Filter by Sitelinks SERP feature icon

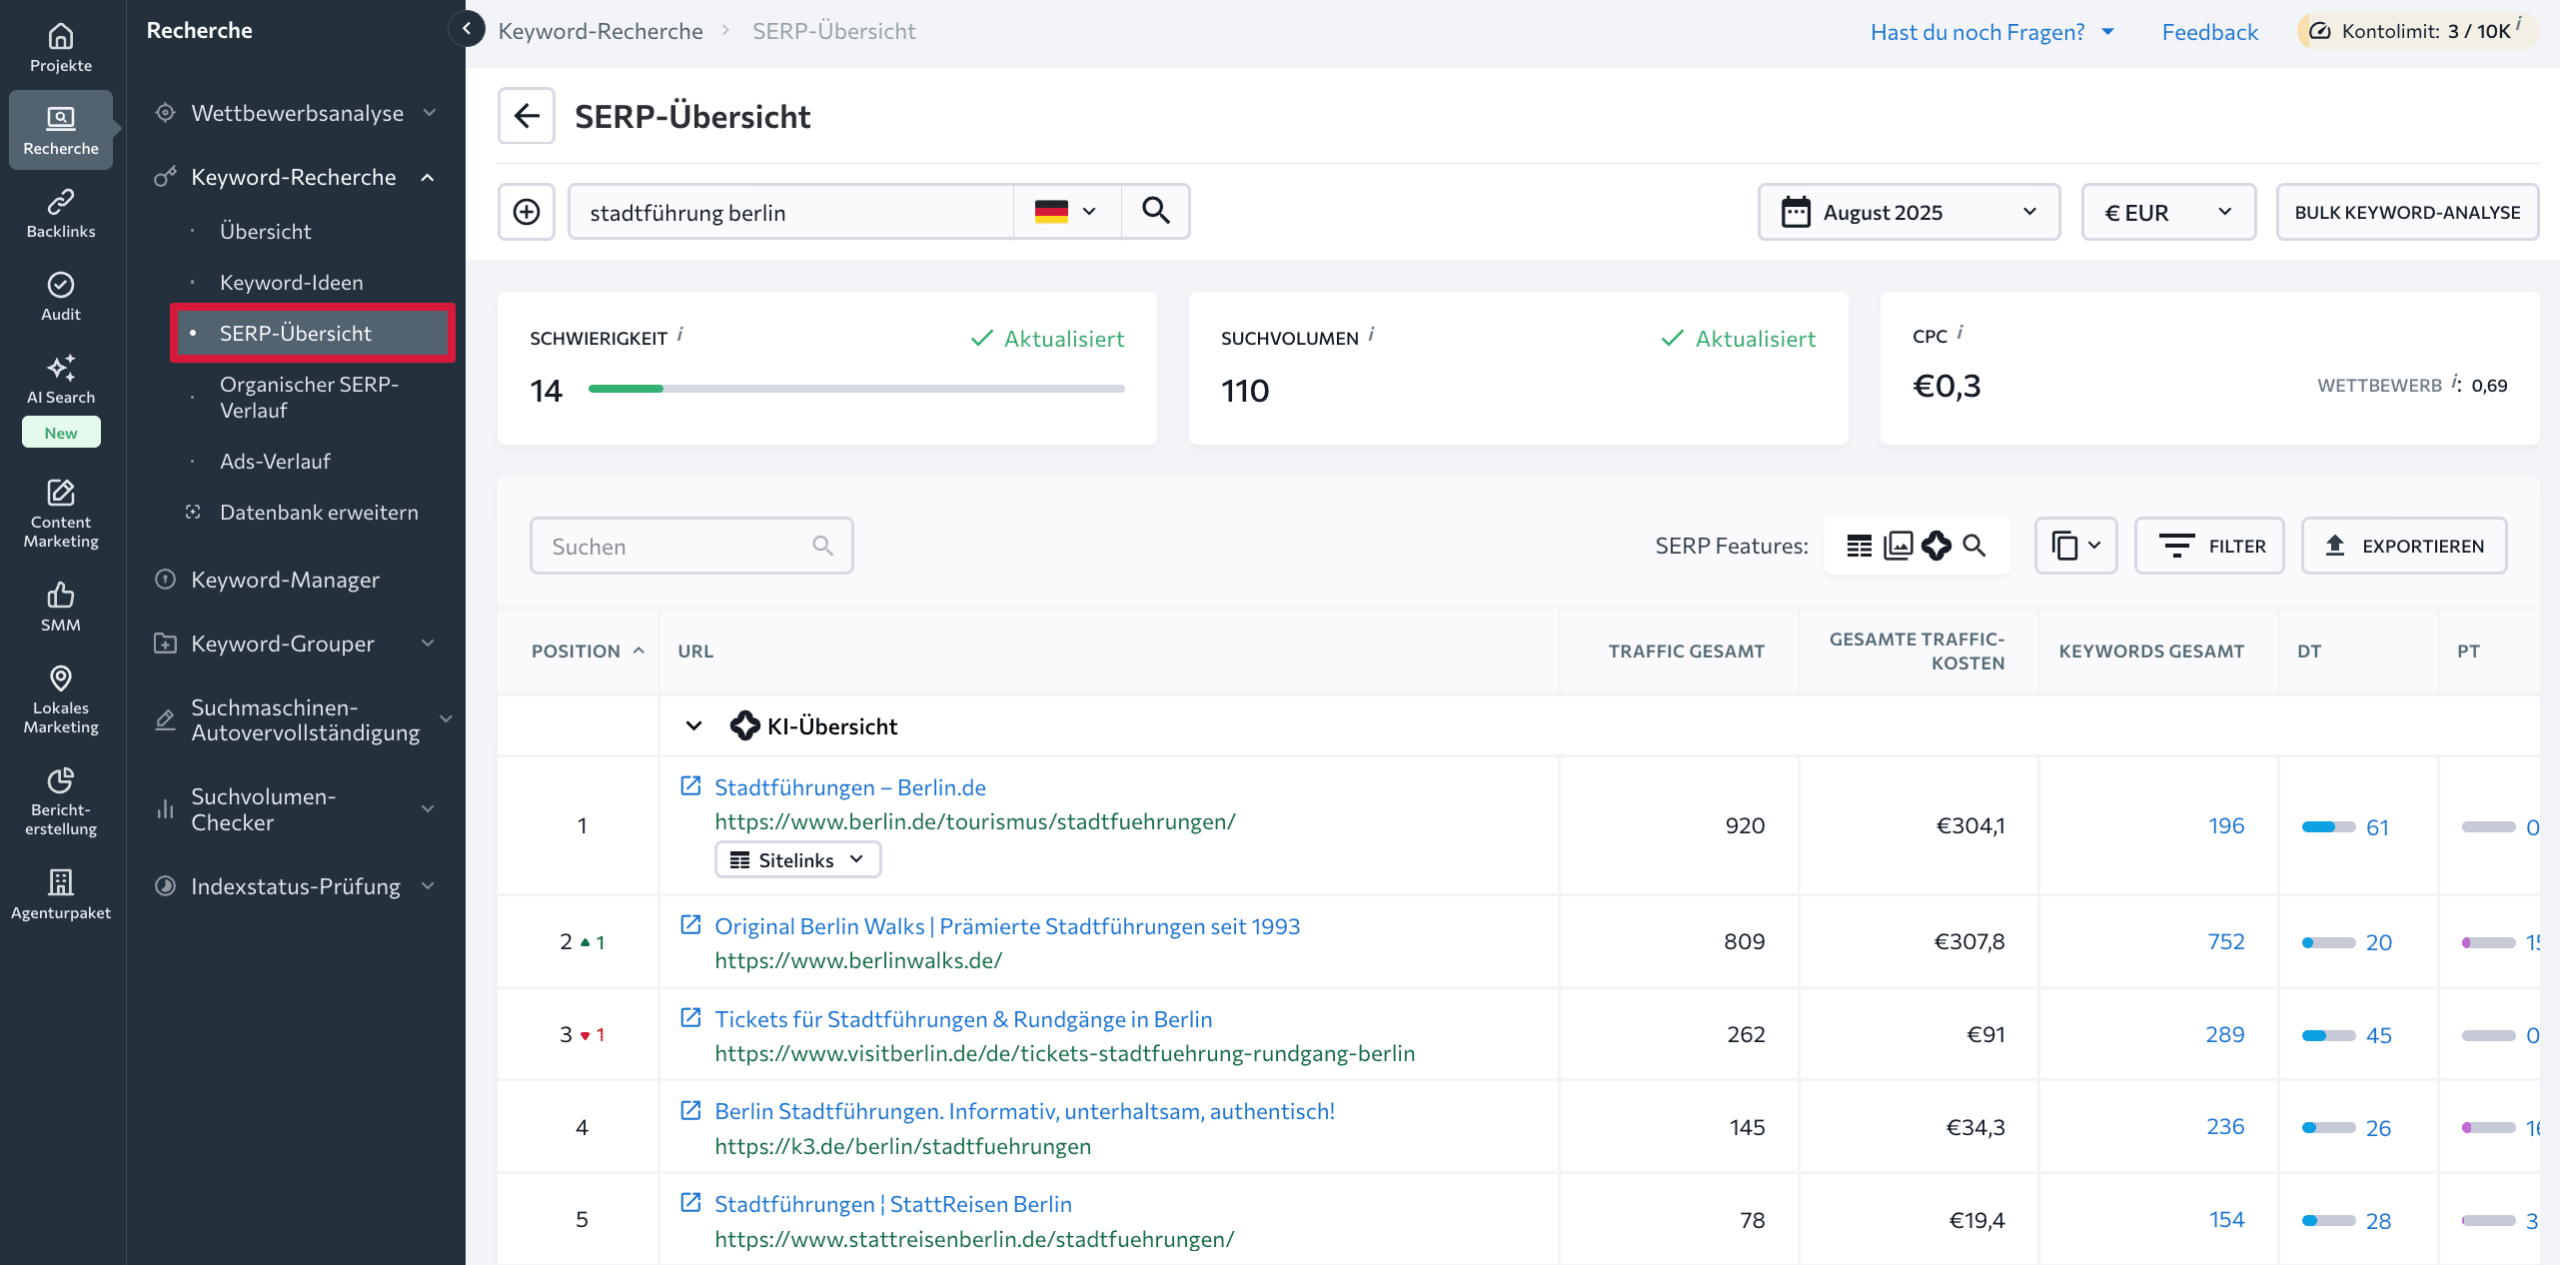pyautogui.click(x=1859, y=546)
